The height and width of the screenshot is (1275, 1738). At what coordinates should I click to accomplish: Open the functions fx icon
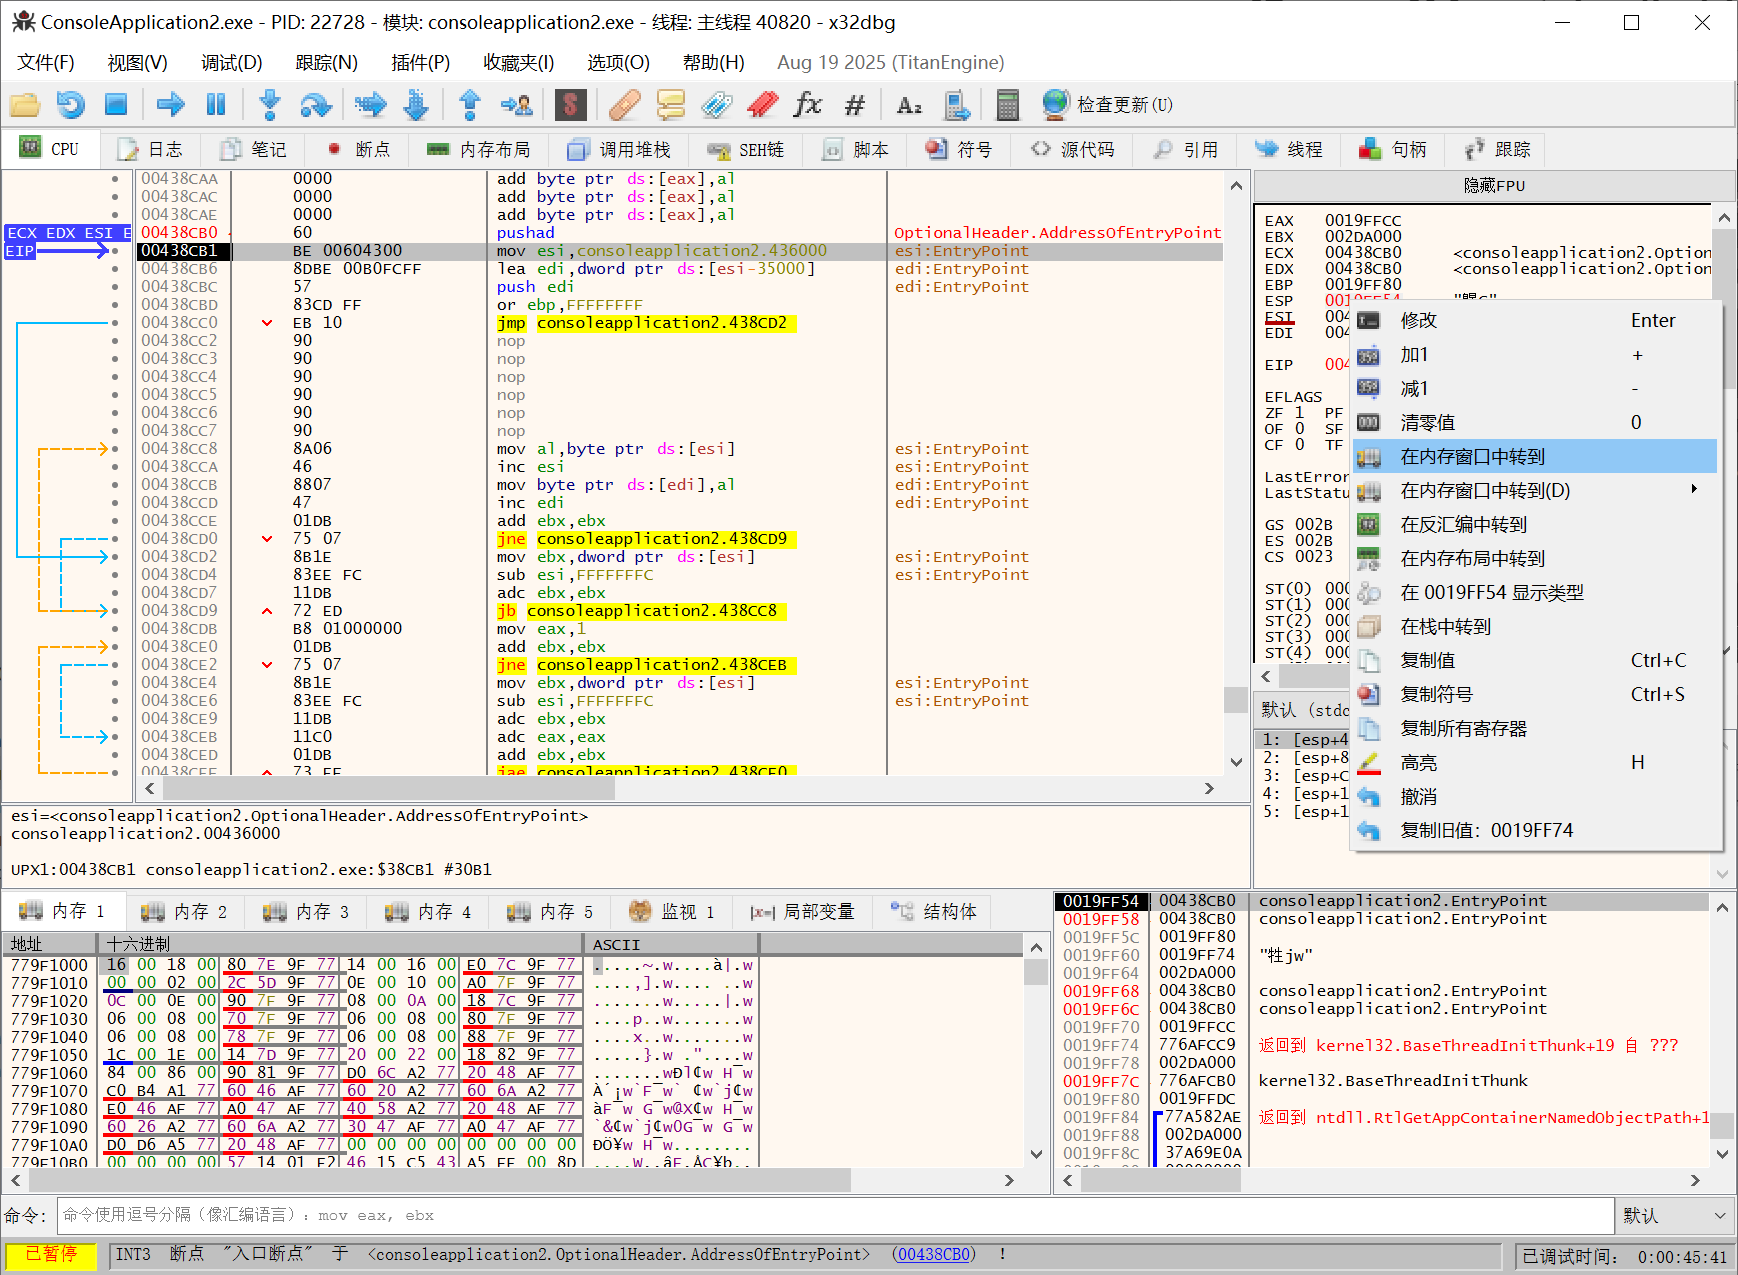coord(807,104)
